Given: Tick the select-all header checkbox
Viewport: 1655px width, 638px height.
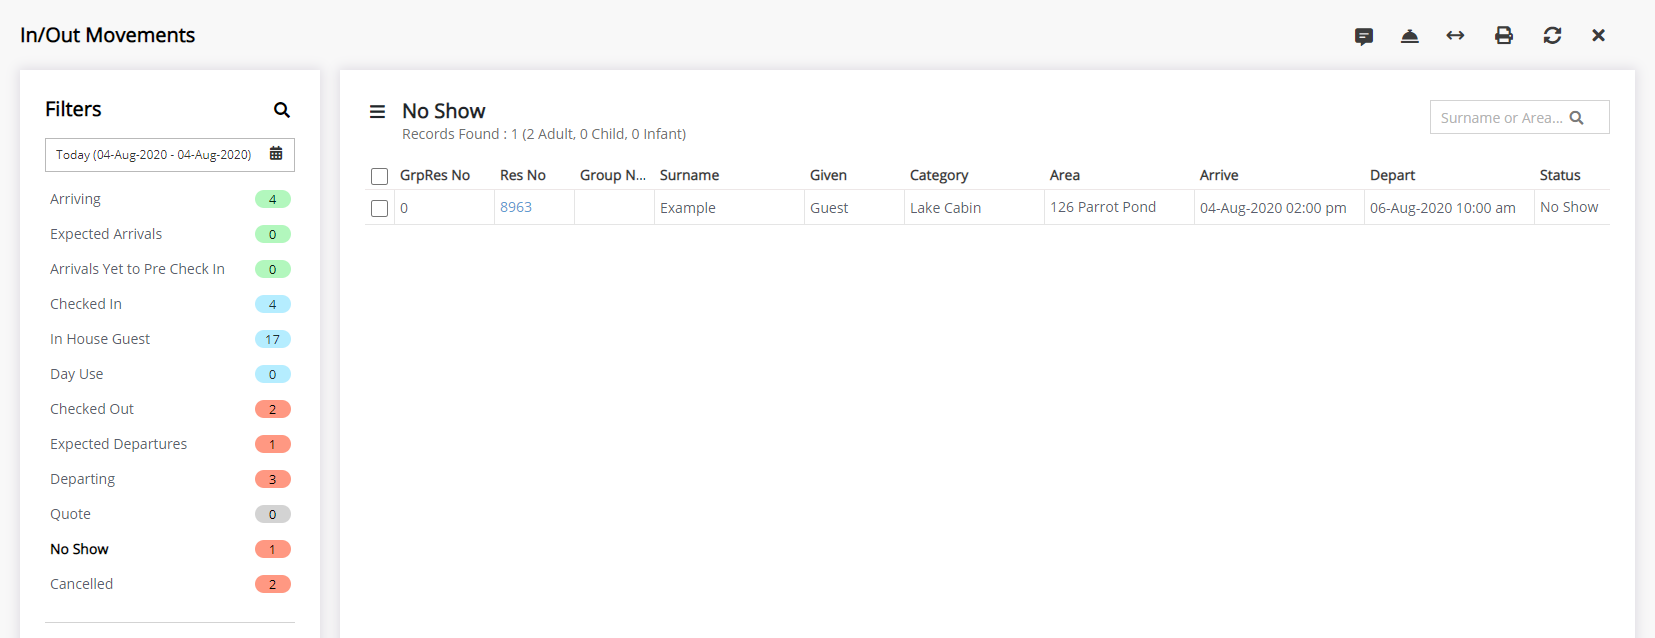Looking at the screenshot, I should click(380, 177).
